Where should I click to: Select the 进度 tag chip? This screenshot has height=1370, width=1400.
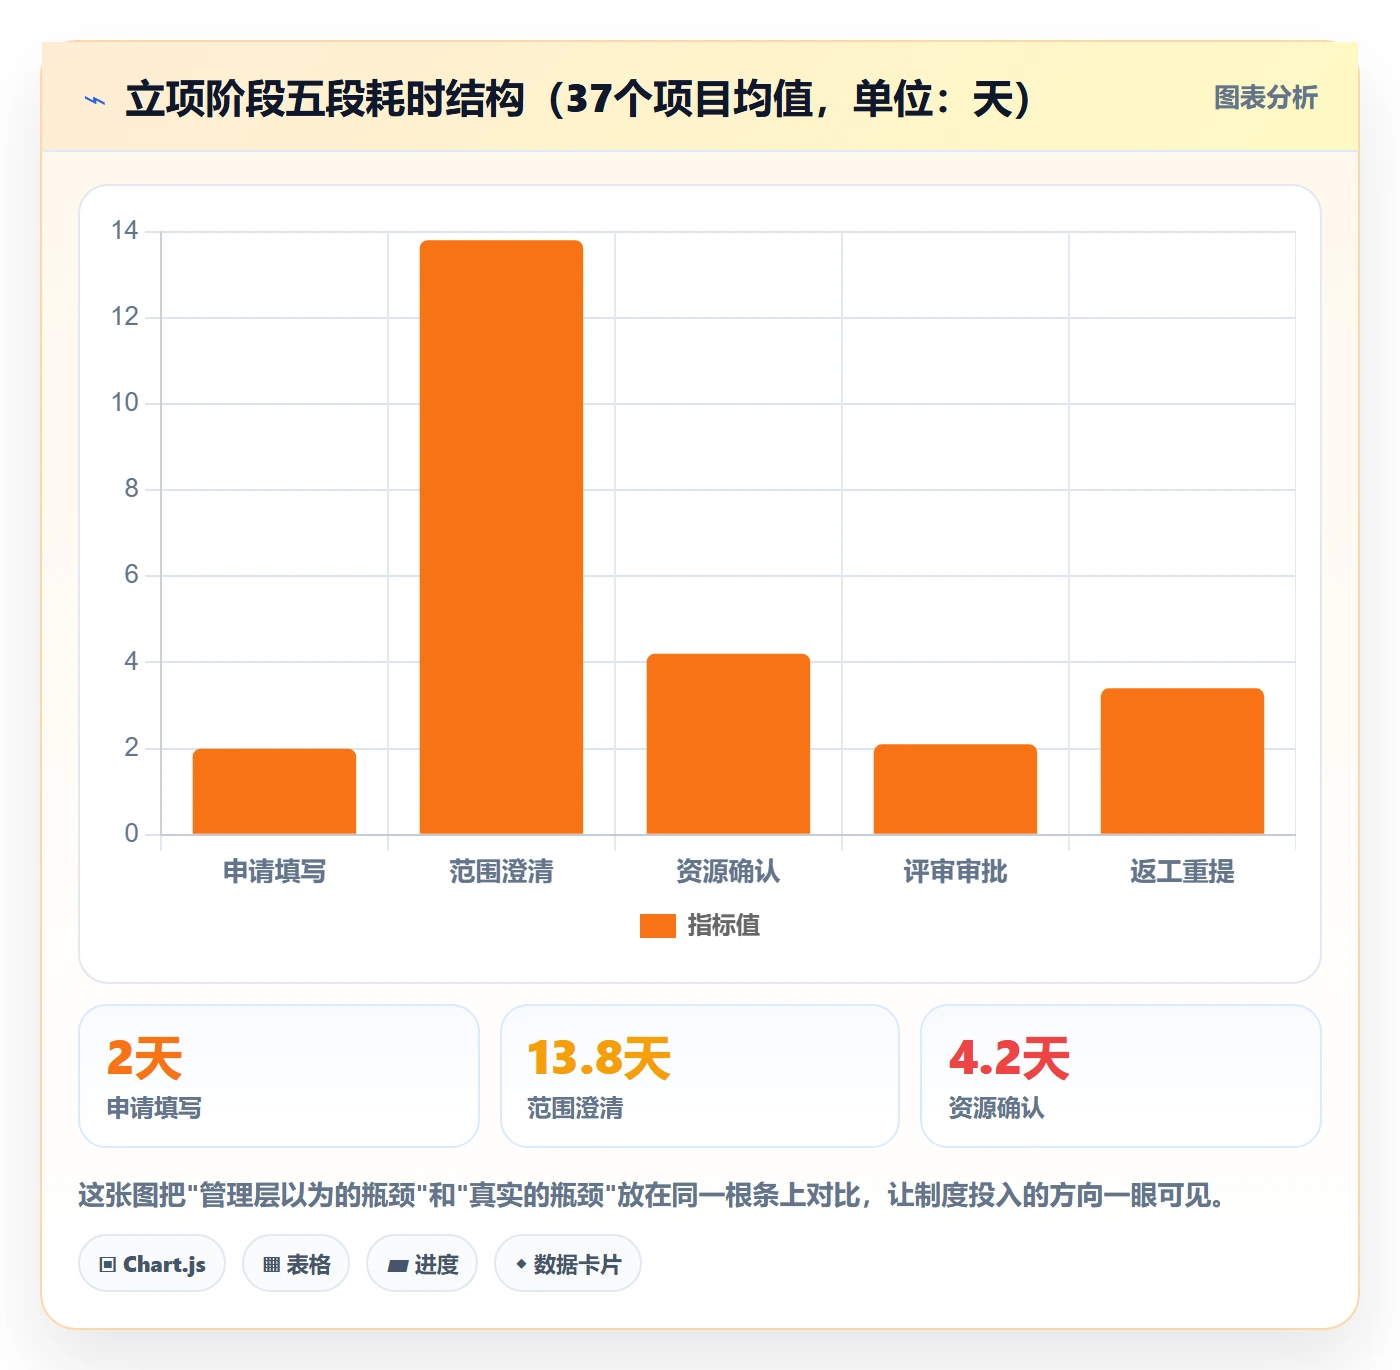coord(422,1264)
